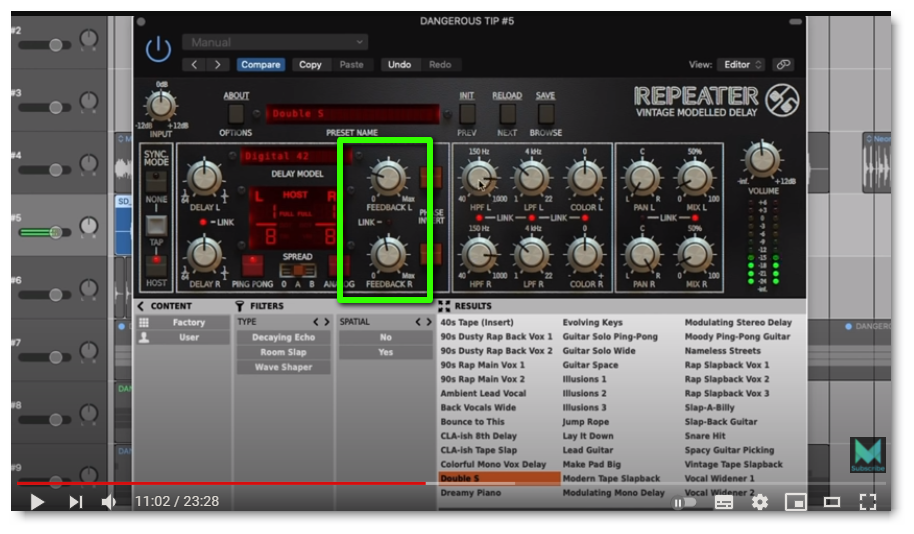
Task: Click the track #5 green volume fader
Action: point(45,233)
